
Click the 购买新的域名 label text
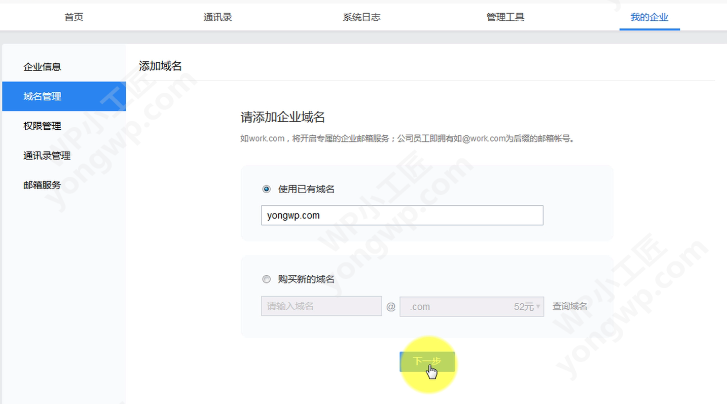click(306, 279)
